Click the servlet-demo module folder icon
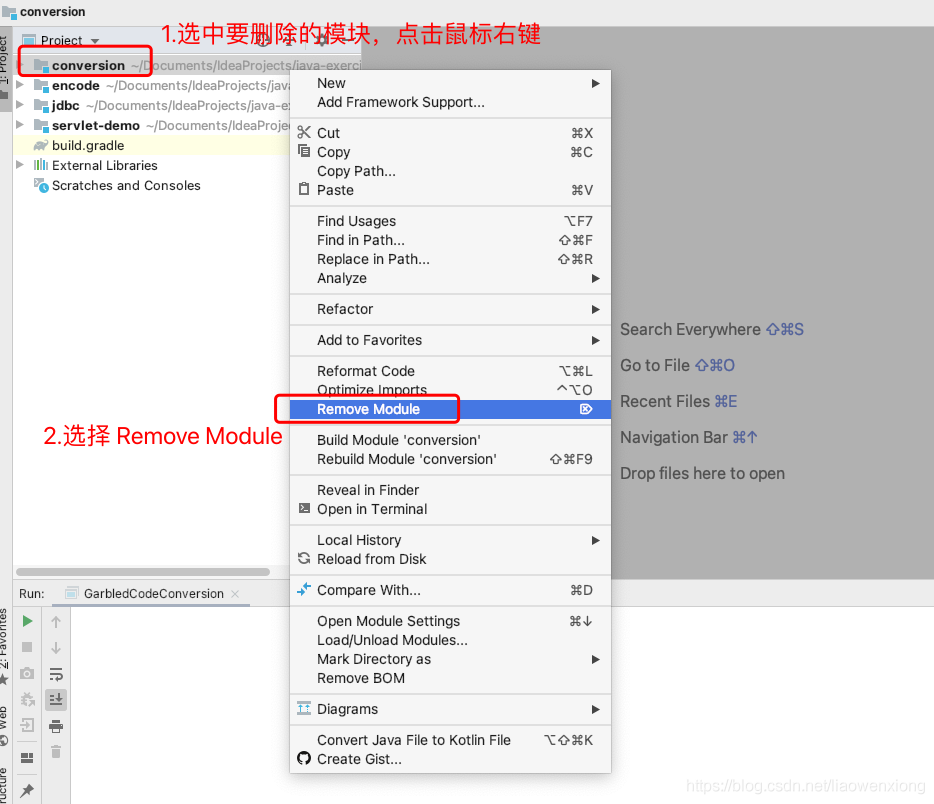The image size is (934, 804). click(x=41, y=125)
